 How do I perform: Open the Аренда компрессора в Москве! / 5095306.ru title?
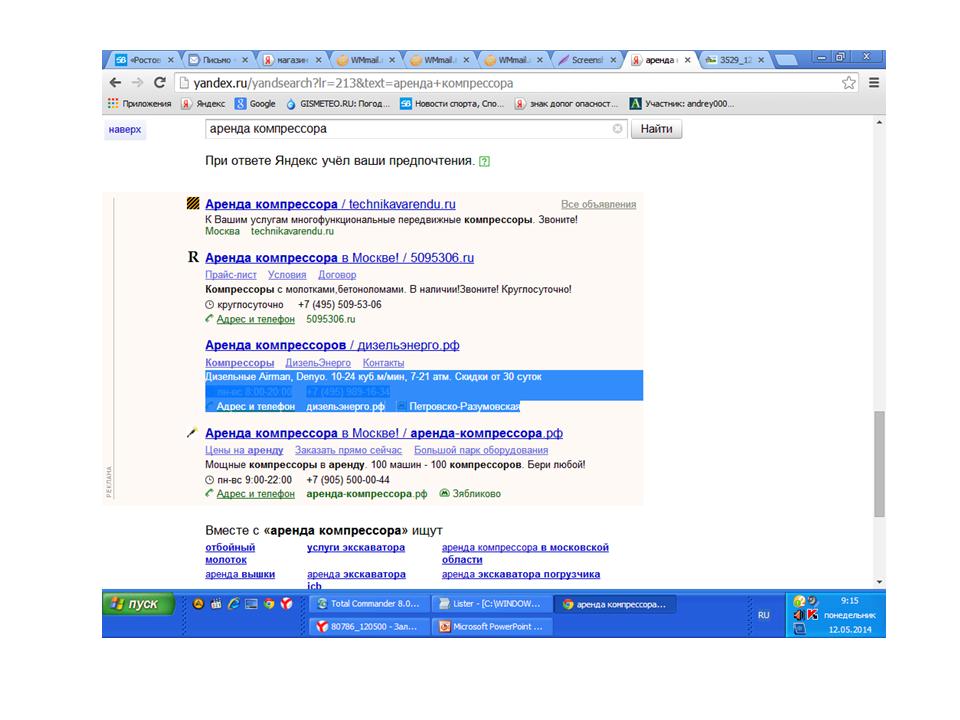click(x=339, y=258)
